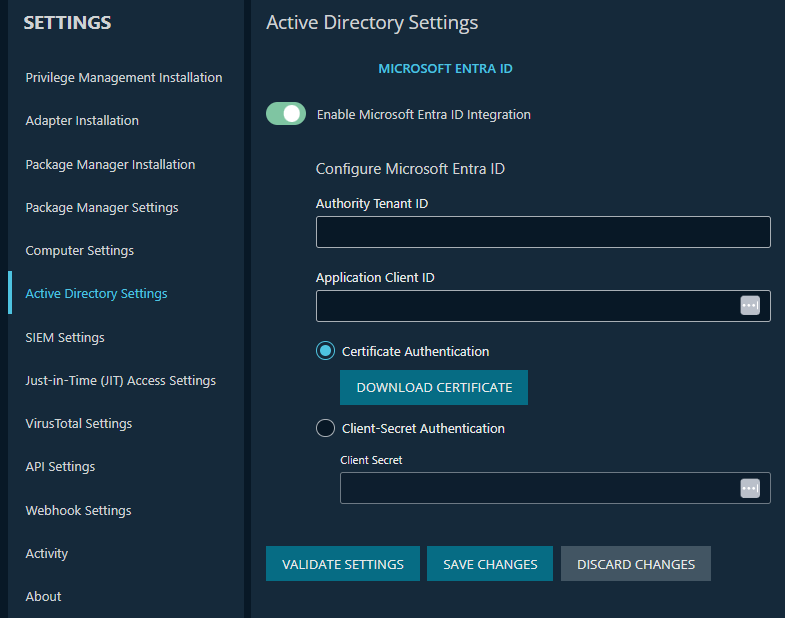Screen dimensions: 785x618
Task: Navigate to Computer Settings
Action: point(80,251)
